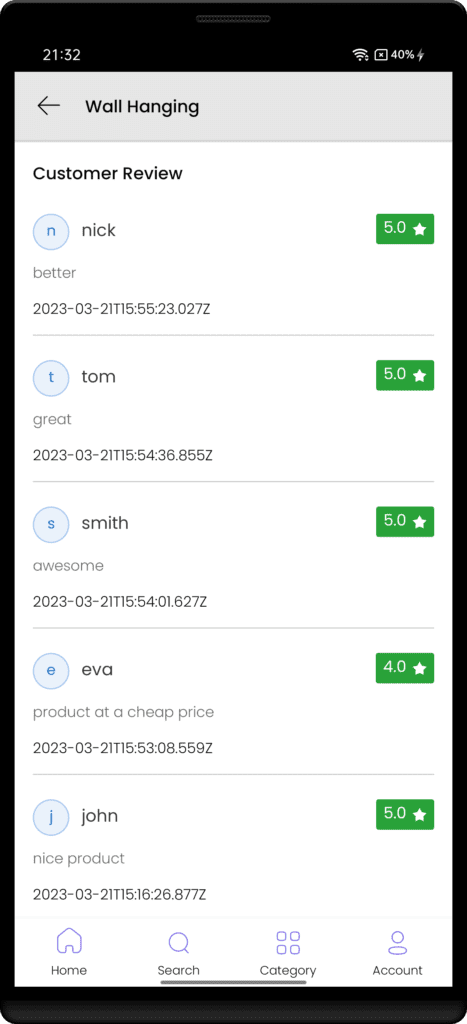
Task: Tap the Wi-Fi status icon
Action: tap(361, 55)
